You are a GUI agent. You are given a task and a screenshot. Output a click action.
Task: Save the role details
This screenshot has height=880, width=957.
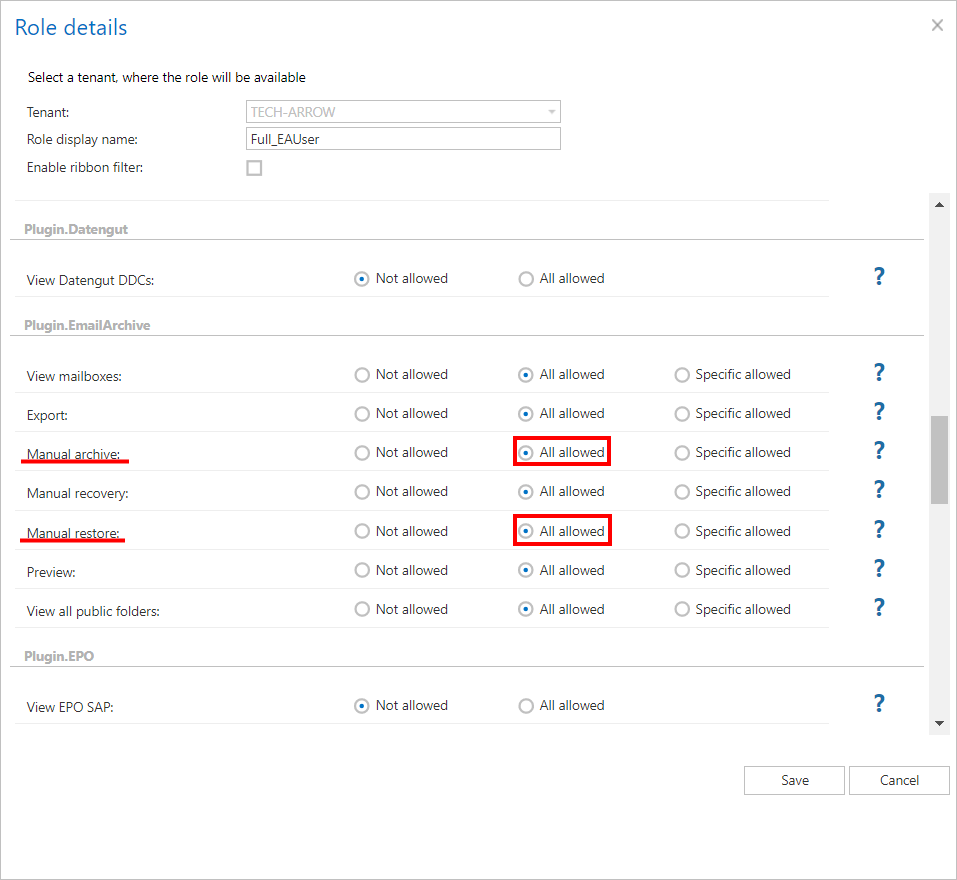(794, 780)
